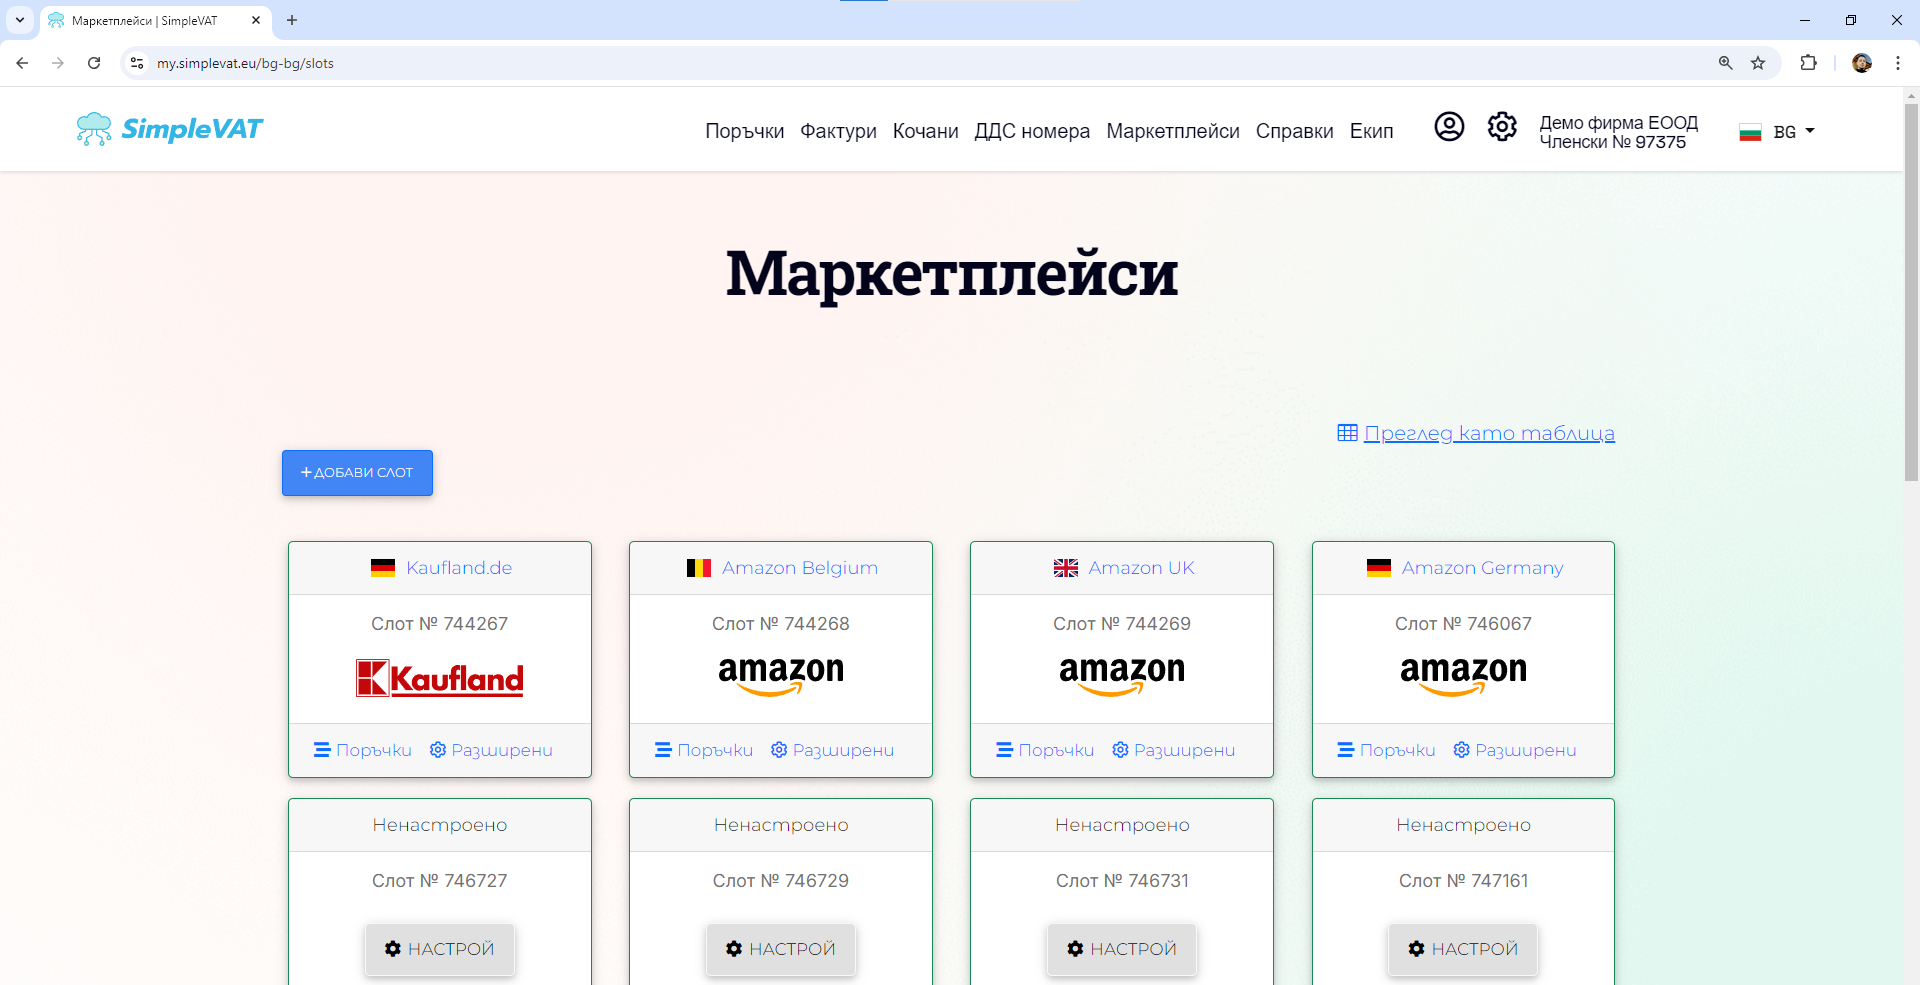Open the Amazon Belgium slot title link

tap(800, 568)
